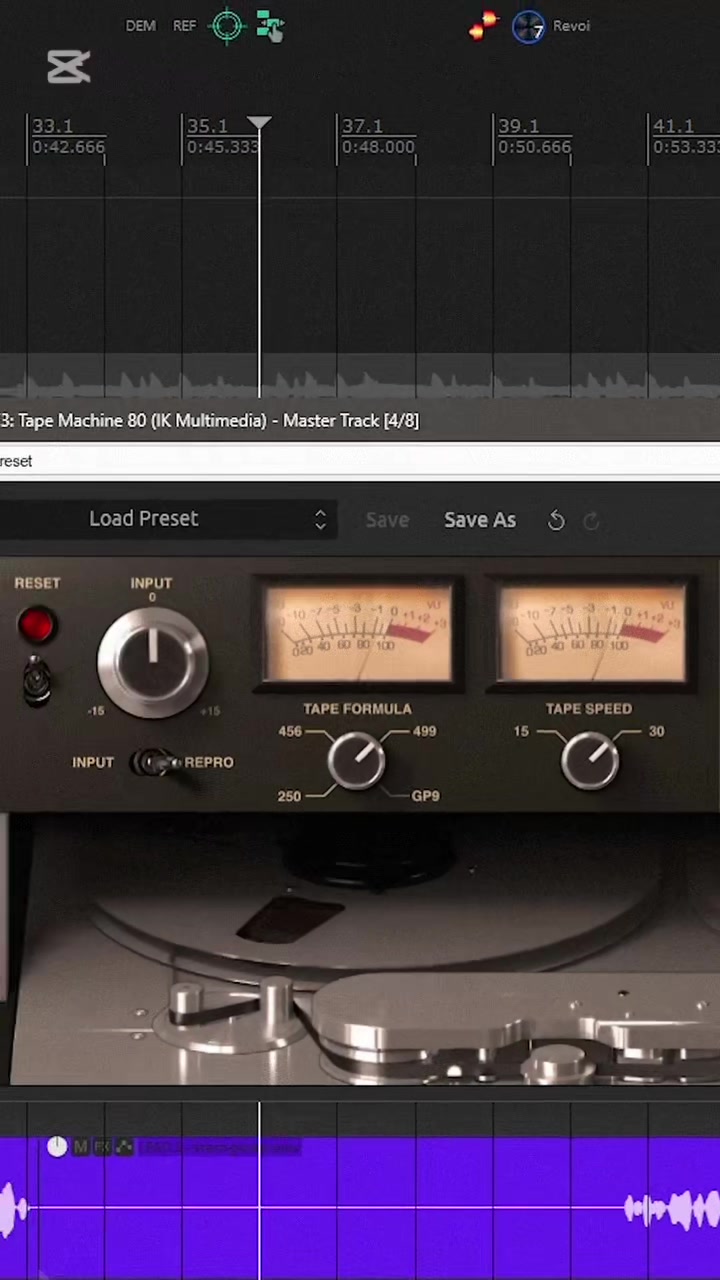Click ruler marker 37.1
The width and height of the screenshot is (720, 1280).
click(x=362, y=126)
